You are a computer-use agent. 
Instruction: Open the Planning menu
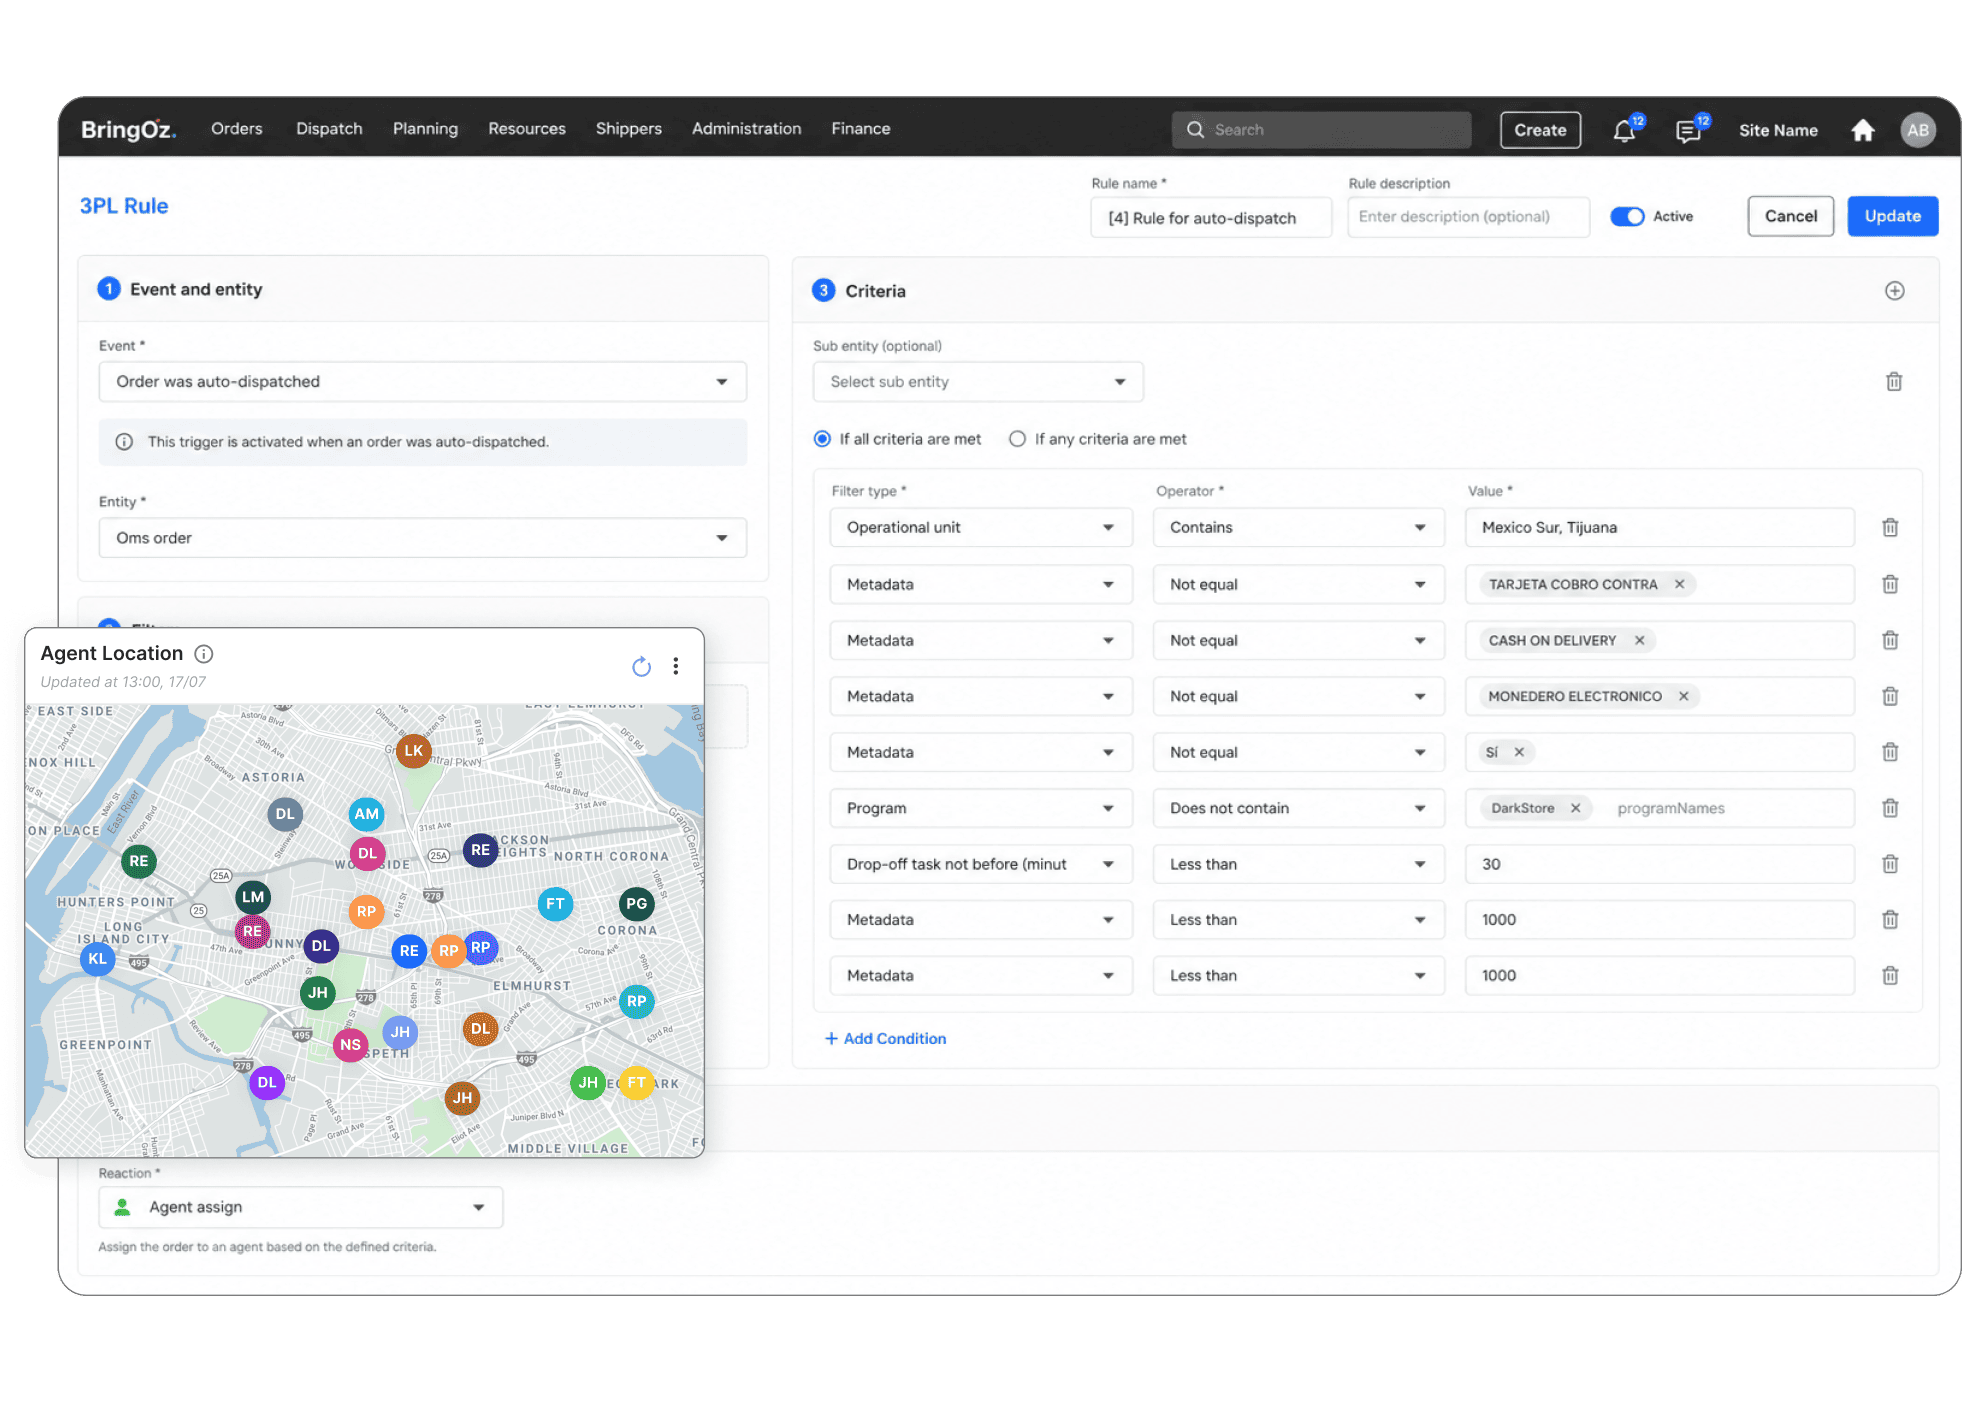[425, 129]
